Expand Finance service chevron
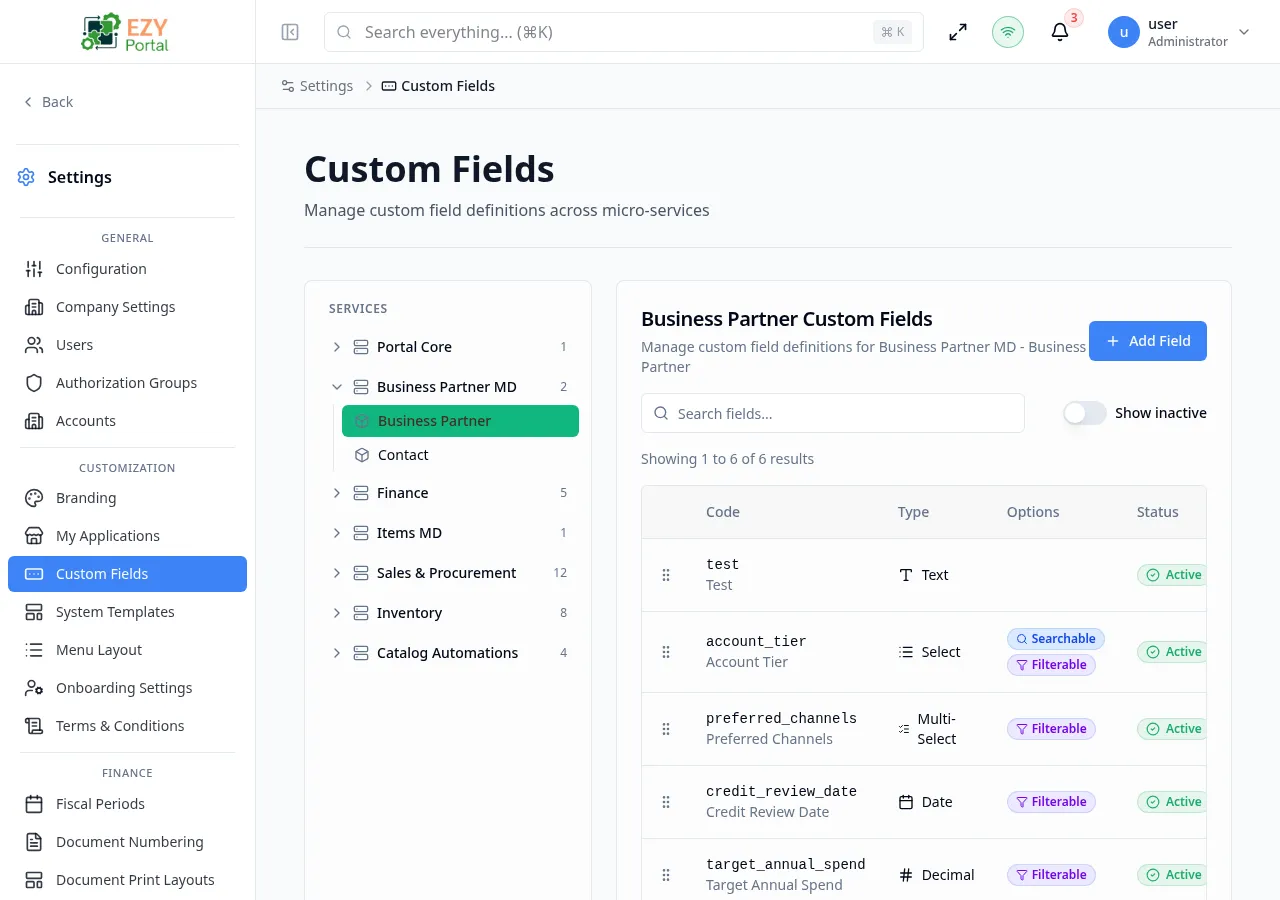The height and width of the screenshot is (900, 1280). pyautogui.click(x=337, y=493)
